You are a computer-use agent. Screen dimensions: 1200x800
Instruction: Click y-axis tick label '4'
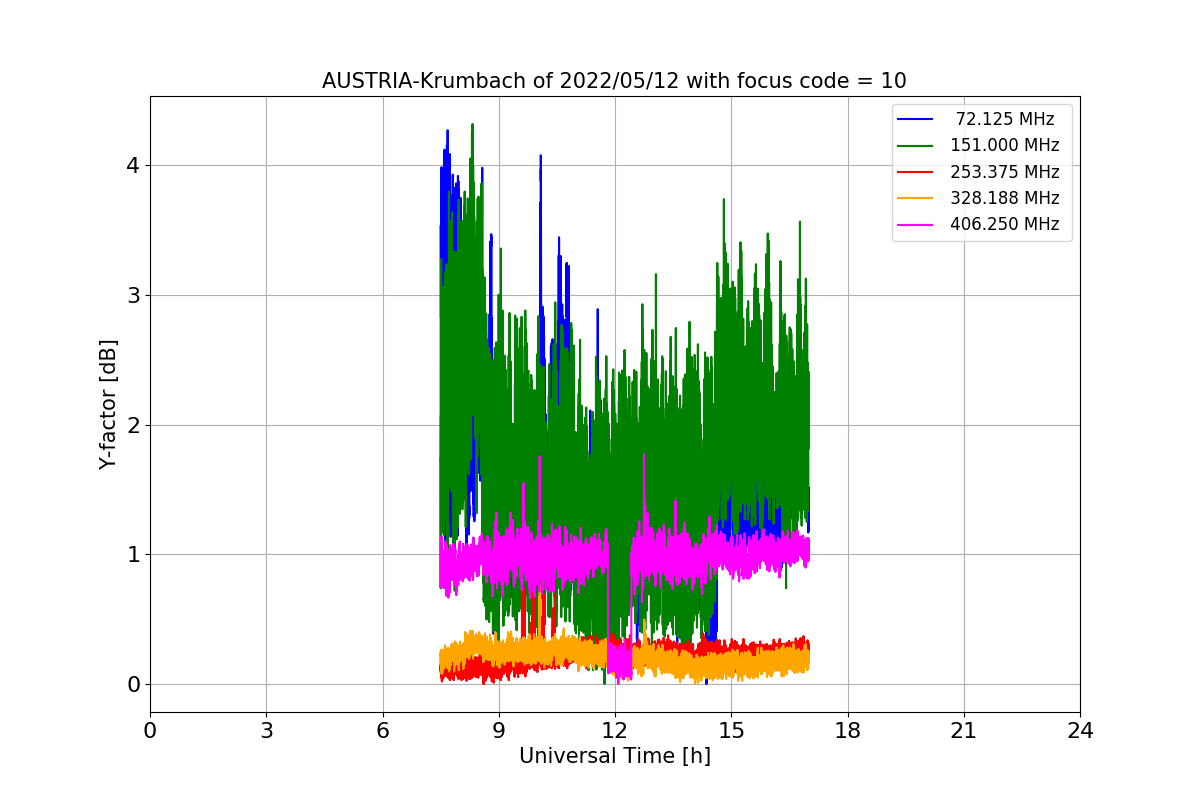coord(133,166)
